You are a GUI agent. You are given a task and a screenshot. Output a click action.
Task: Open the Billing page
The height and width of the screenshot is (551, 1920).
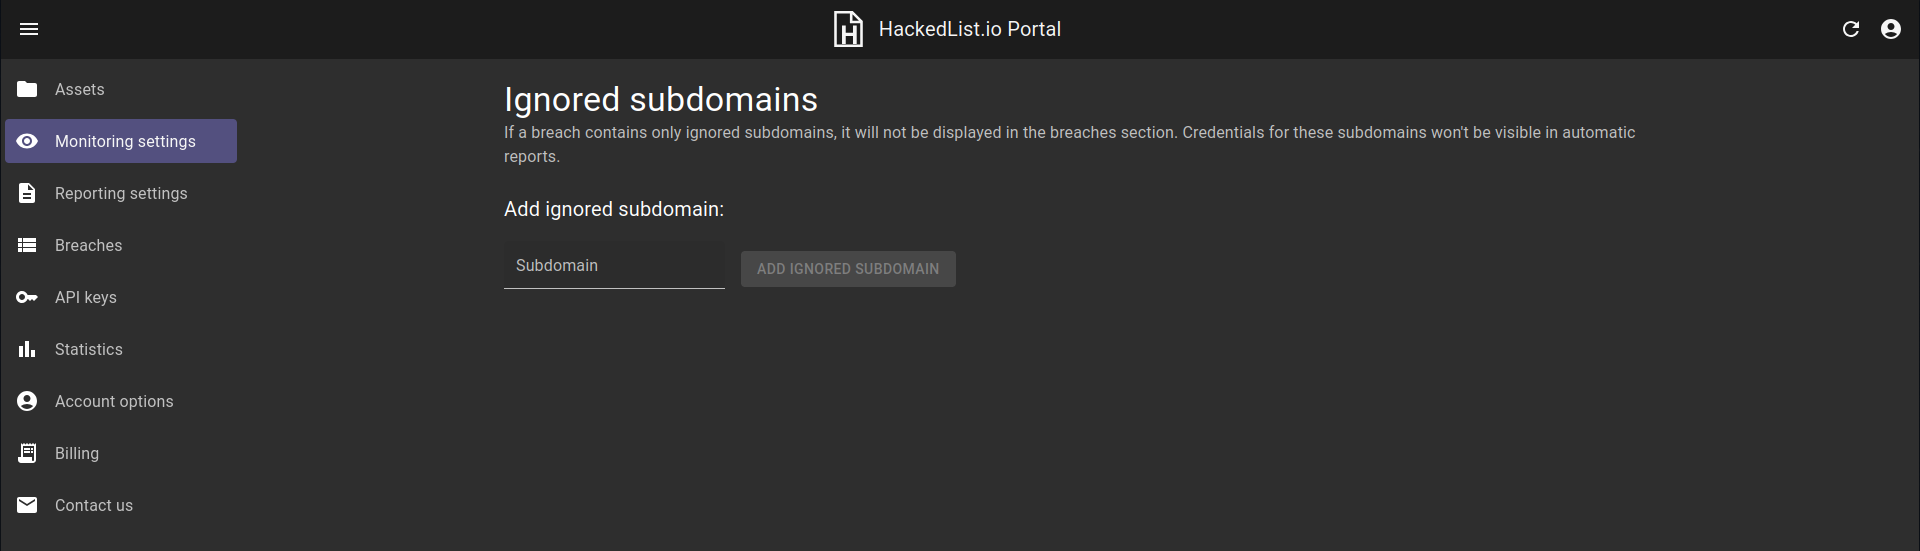(x=121, y=453)
